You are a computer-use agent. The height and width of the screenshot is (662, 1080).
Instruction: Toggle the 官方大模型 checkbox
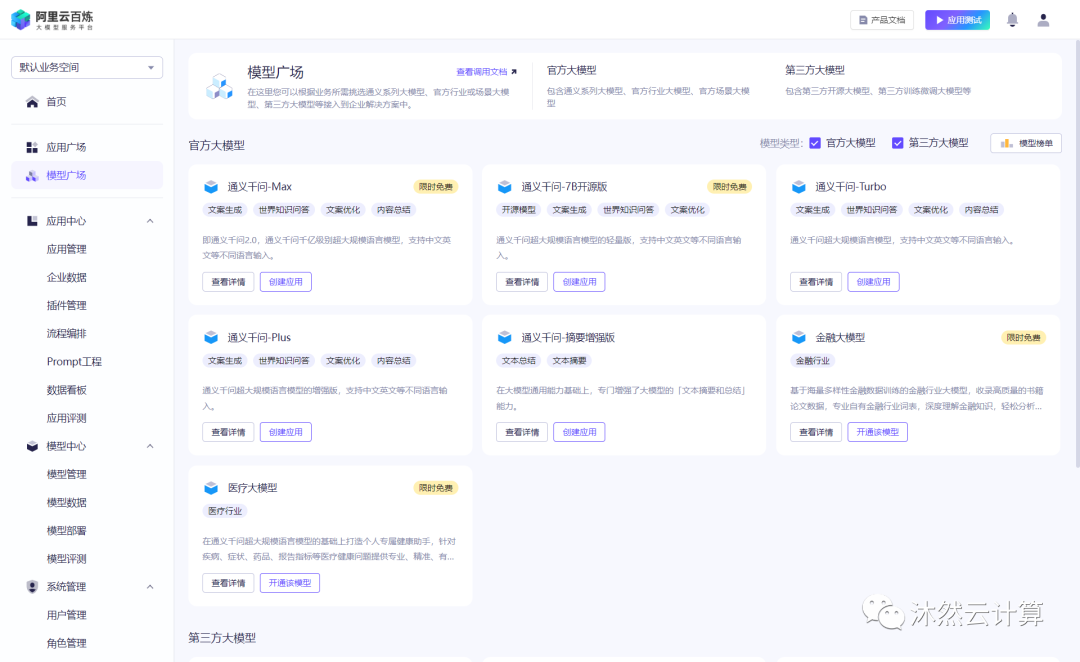815,143
